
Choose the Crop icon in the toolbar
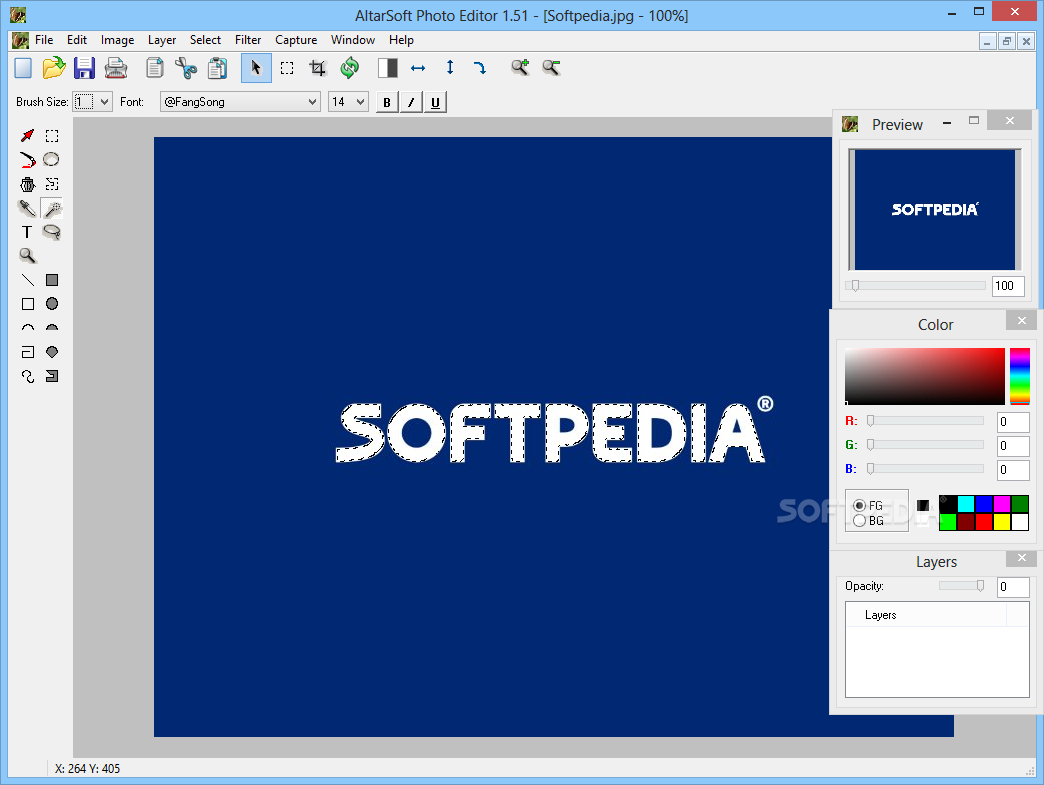tap(318, 68)
